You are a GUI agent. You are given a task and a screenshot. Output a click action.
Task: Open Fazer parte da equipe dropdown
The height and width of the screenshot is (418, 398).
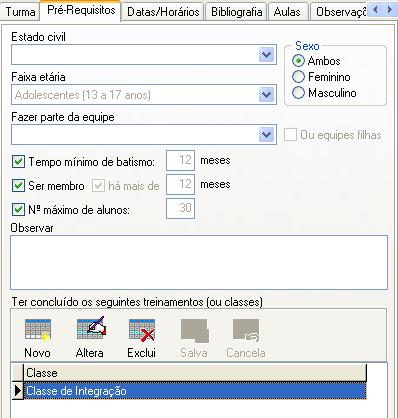pyautogui.click(x=266, y=135)
